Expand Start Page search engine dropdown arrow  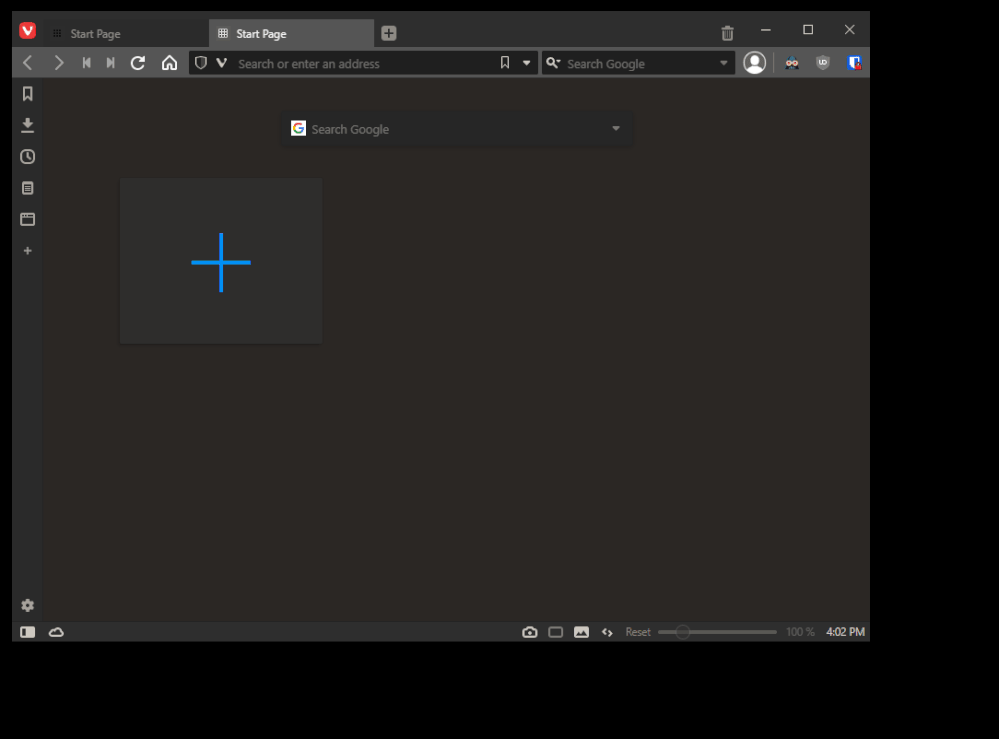pos(616,129)
